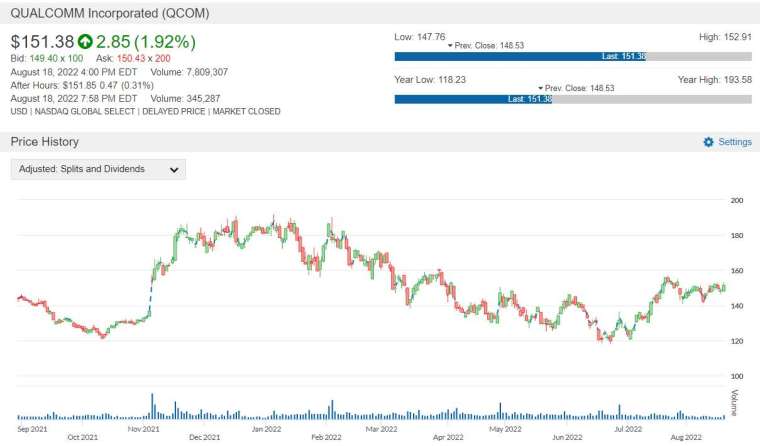Screen dimensions: 760x446
Task: Click the day range Last: 151.38 bar
Action: click(x=521, y=56)
